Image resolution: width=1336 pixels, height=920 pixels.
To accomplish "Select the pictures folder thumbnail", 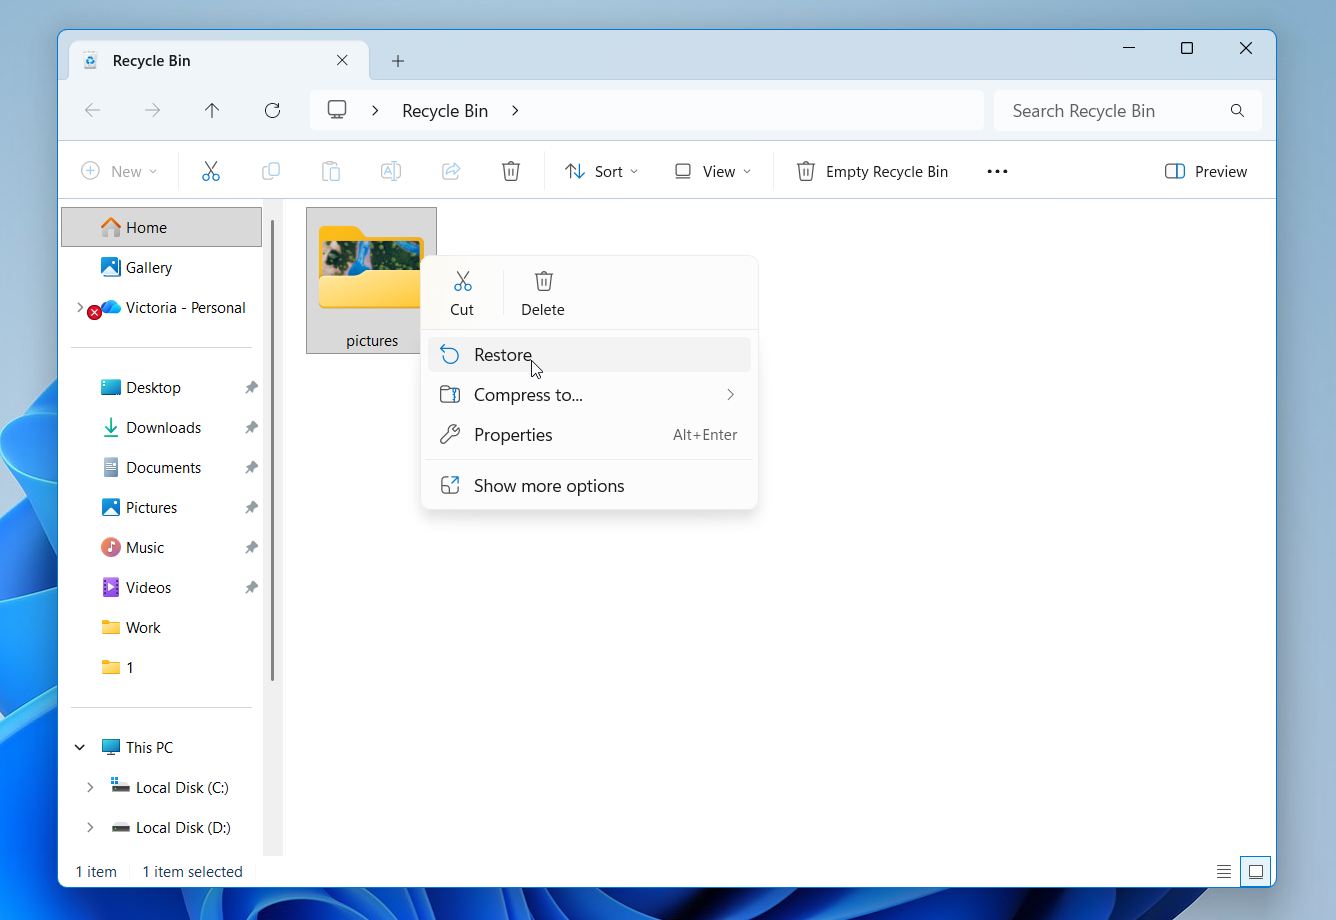I will (371, 280).
